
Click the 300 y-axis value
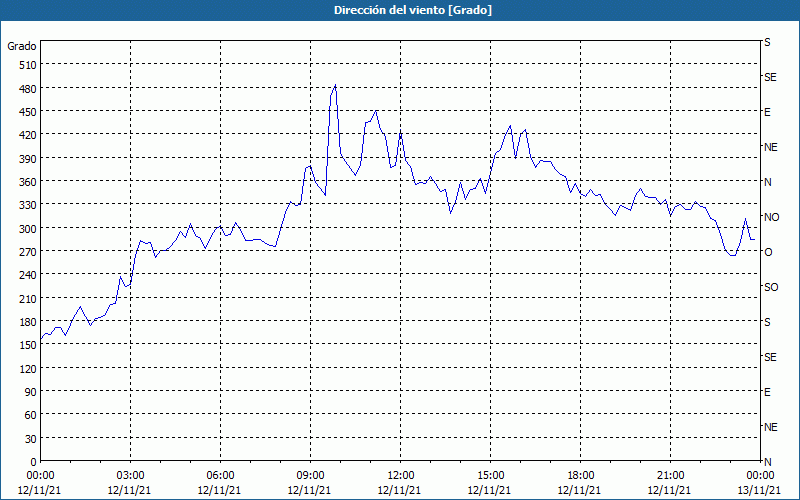coord(28,229)
